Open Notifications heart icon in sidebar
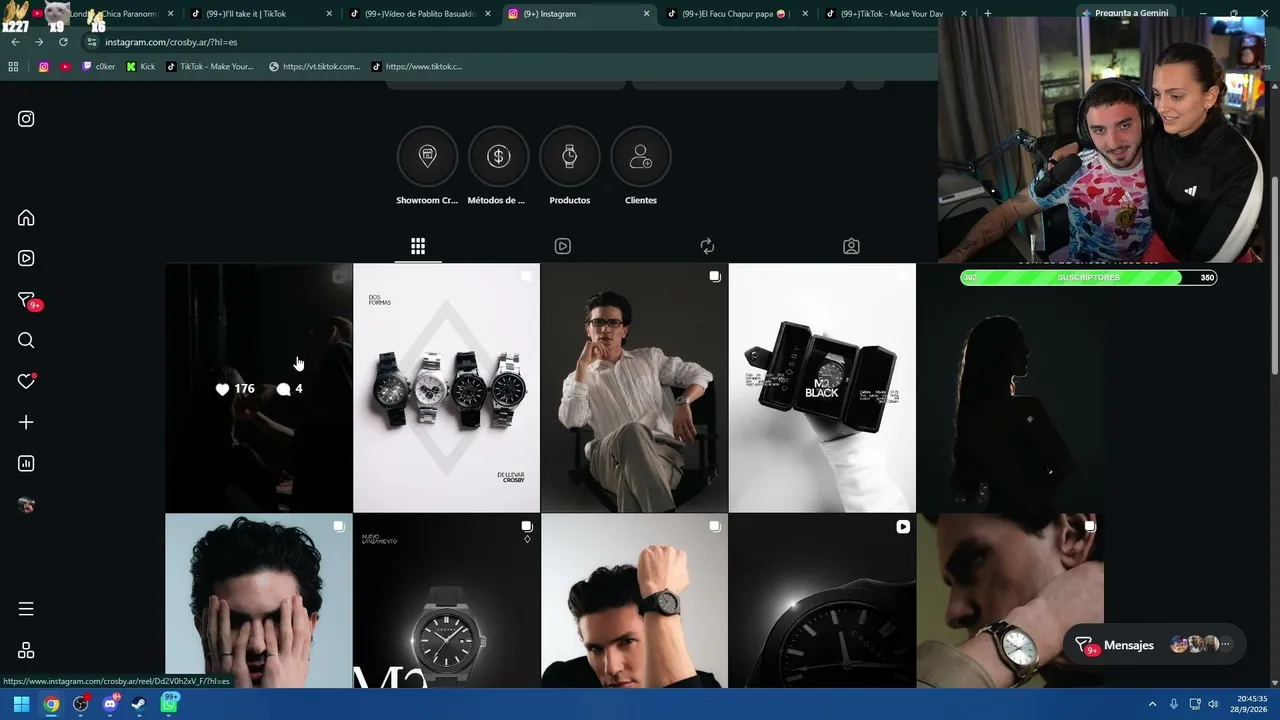The image size is (1280, 720). pyautogui.click(x=26, y=381)
